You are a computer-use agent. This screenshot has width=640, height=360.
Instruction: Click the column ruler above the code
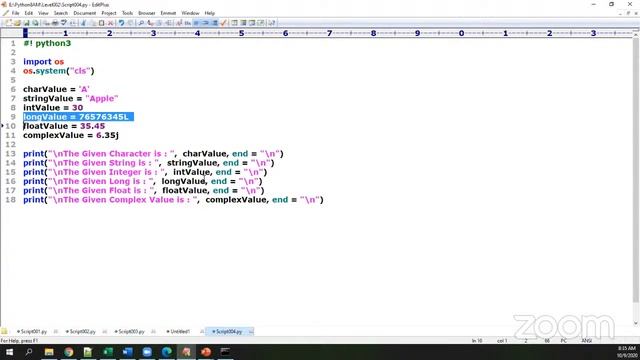pos(316,33)
